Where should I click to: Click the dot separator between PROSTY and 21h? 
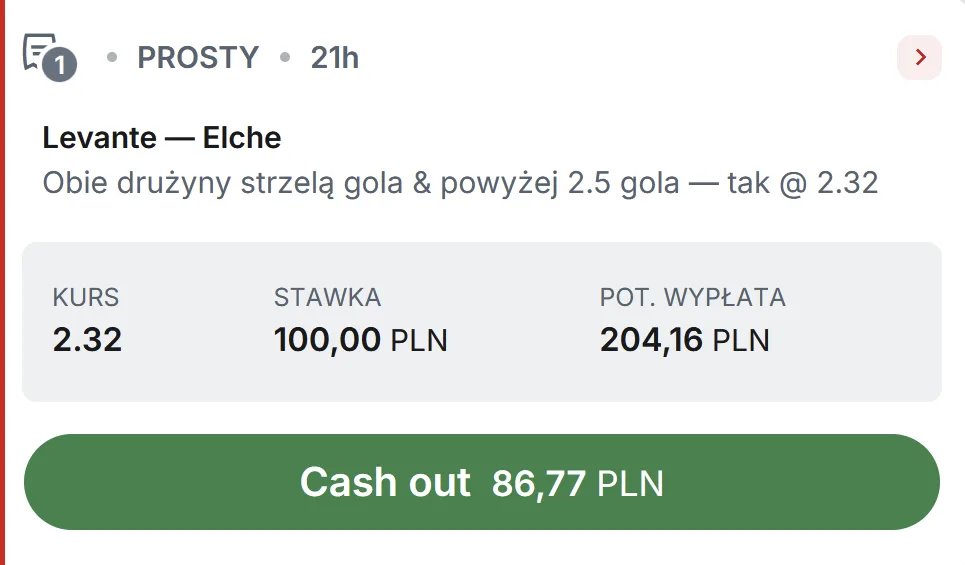[285, 58]
